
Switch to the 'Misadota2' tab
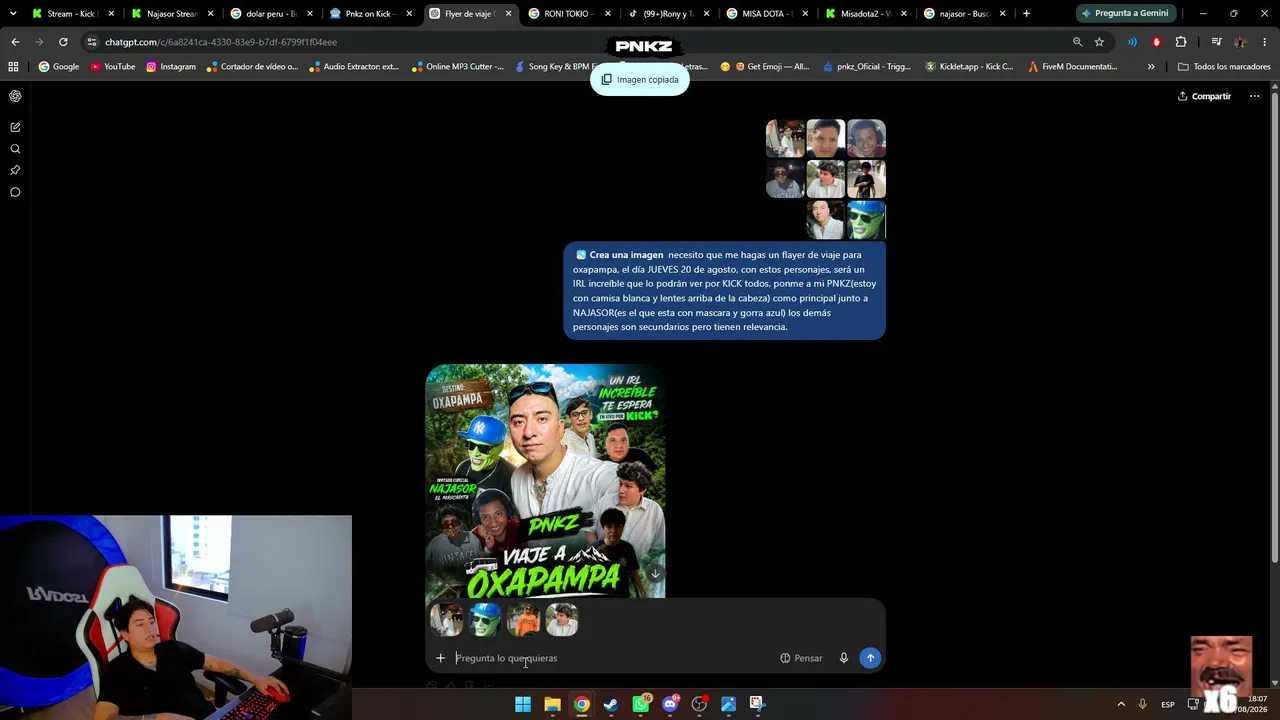point(866,14)
